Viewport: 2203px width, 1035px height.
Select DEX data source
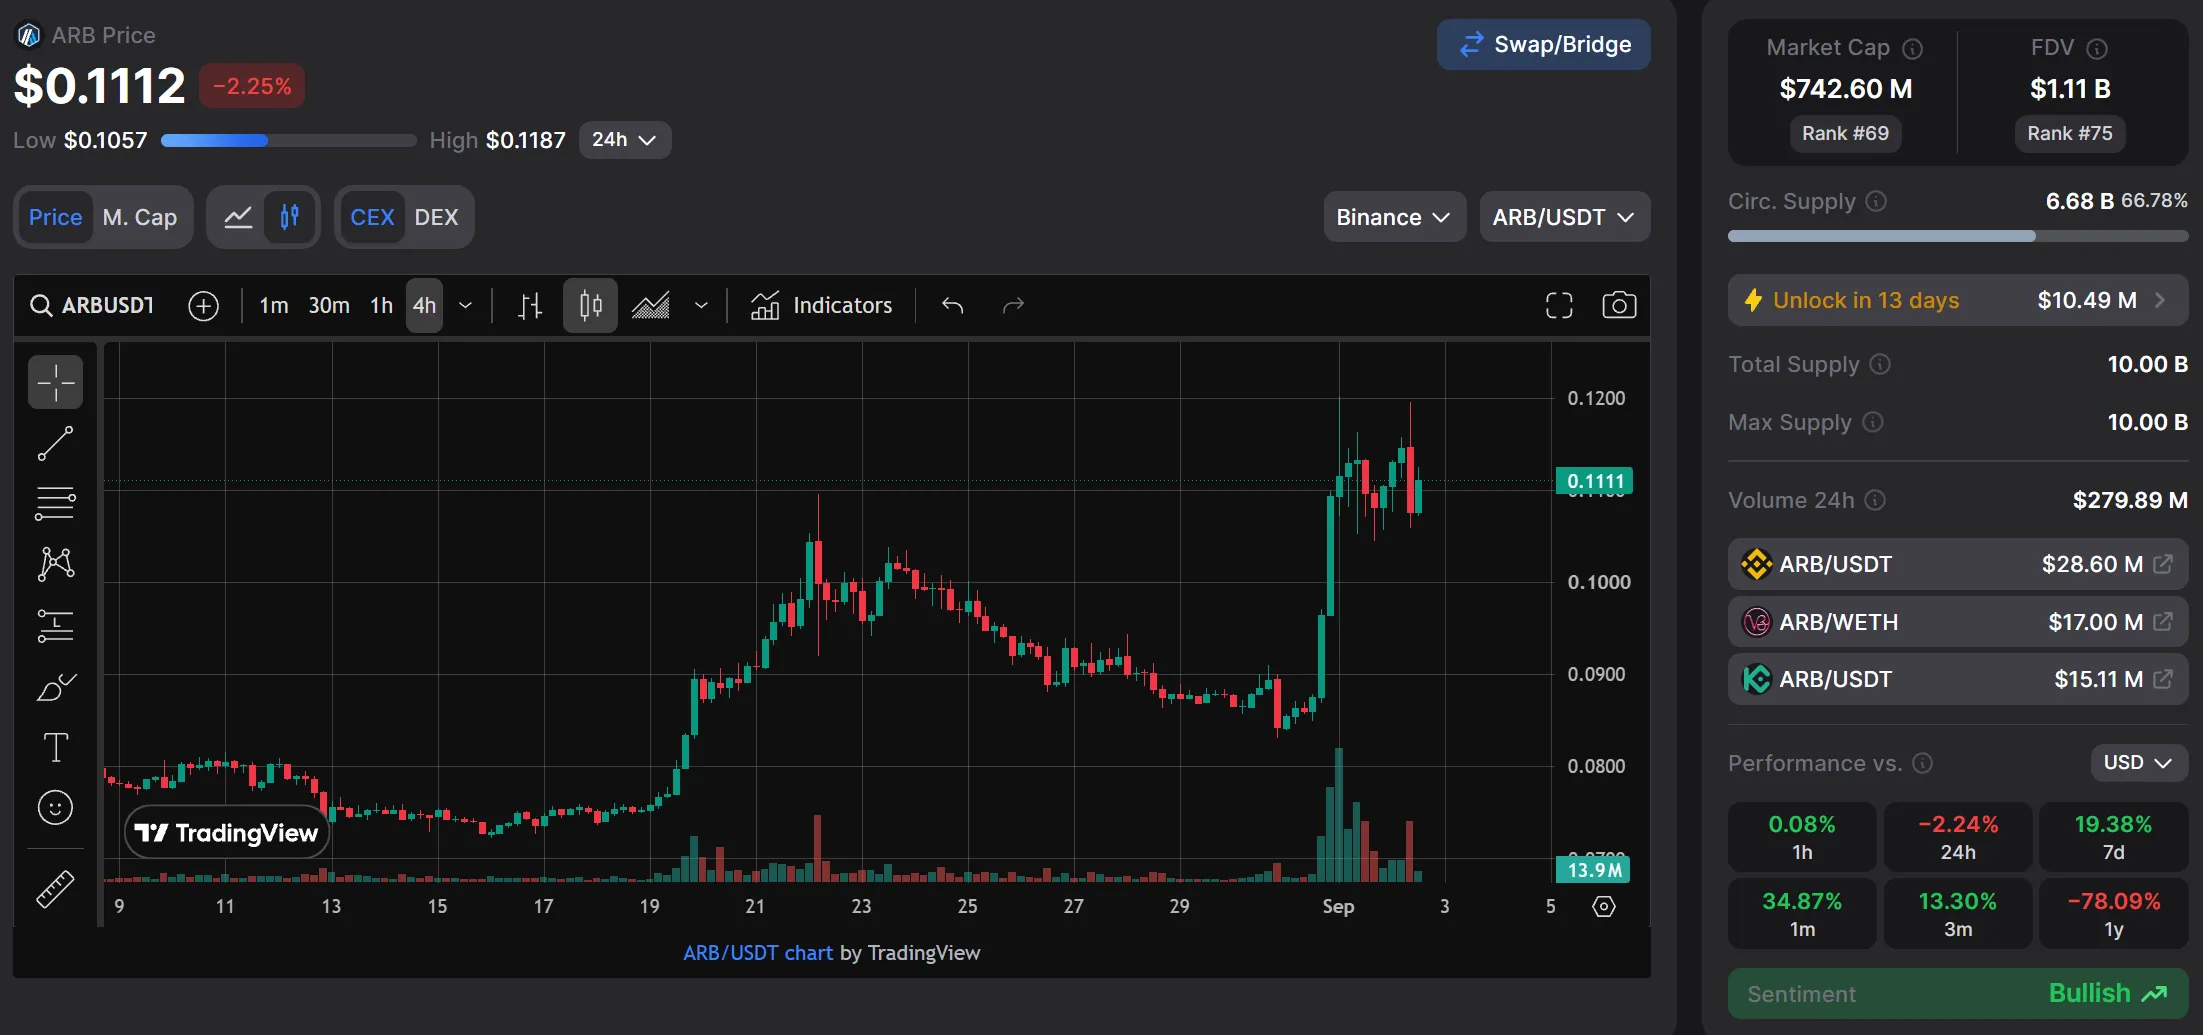tap(436, 217)
